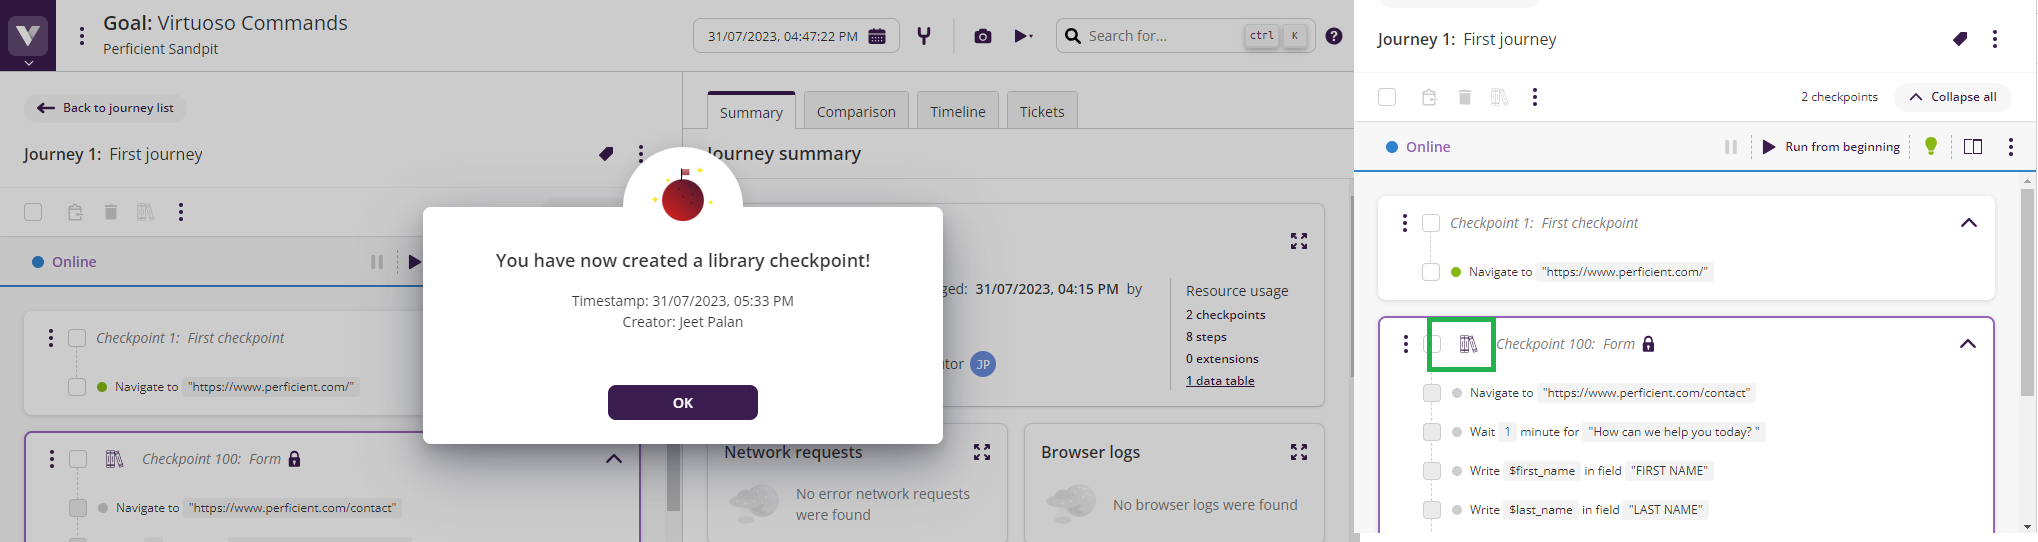Viewport: 2038px width, 542px height.
Task: Open kebab menu of Checkpoint 1 in the side panel
Action: tap(1405, 223)
